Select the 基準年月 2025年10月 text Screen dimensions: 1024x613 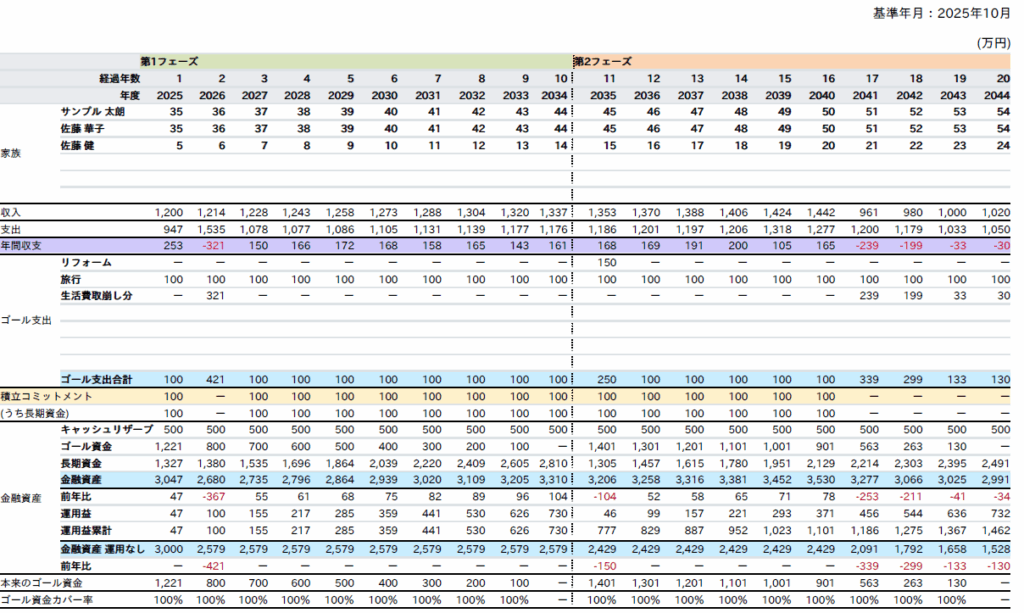click(941, 13)
